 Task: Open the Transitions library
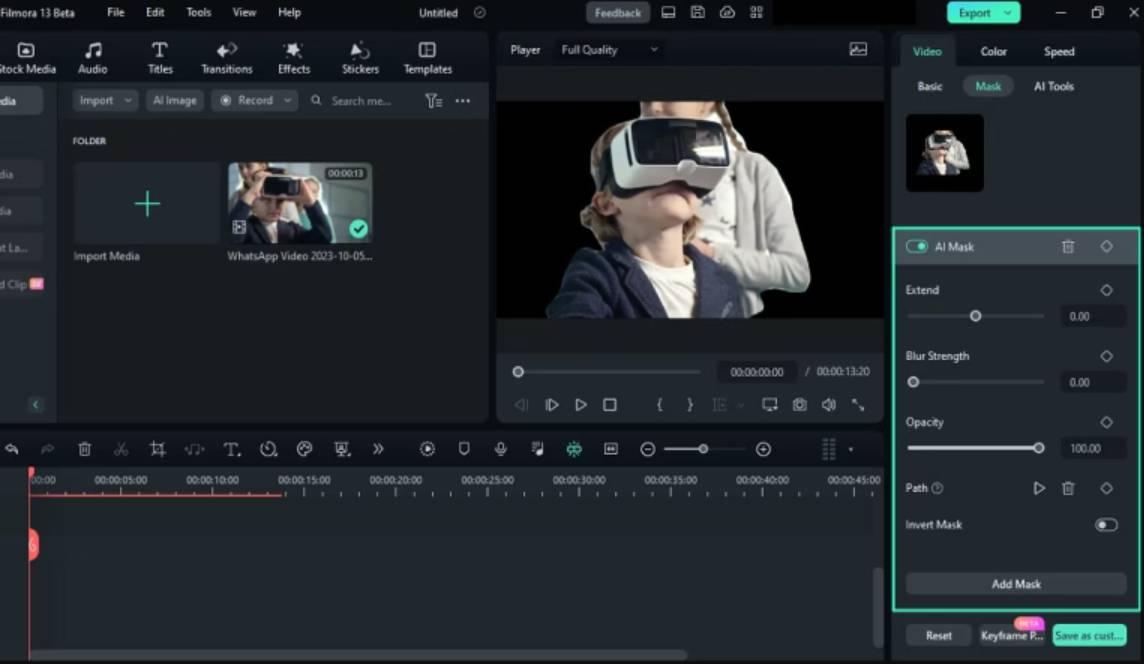click(227, 58)
